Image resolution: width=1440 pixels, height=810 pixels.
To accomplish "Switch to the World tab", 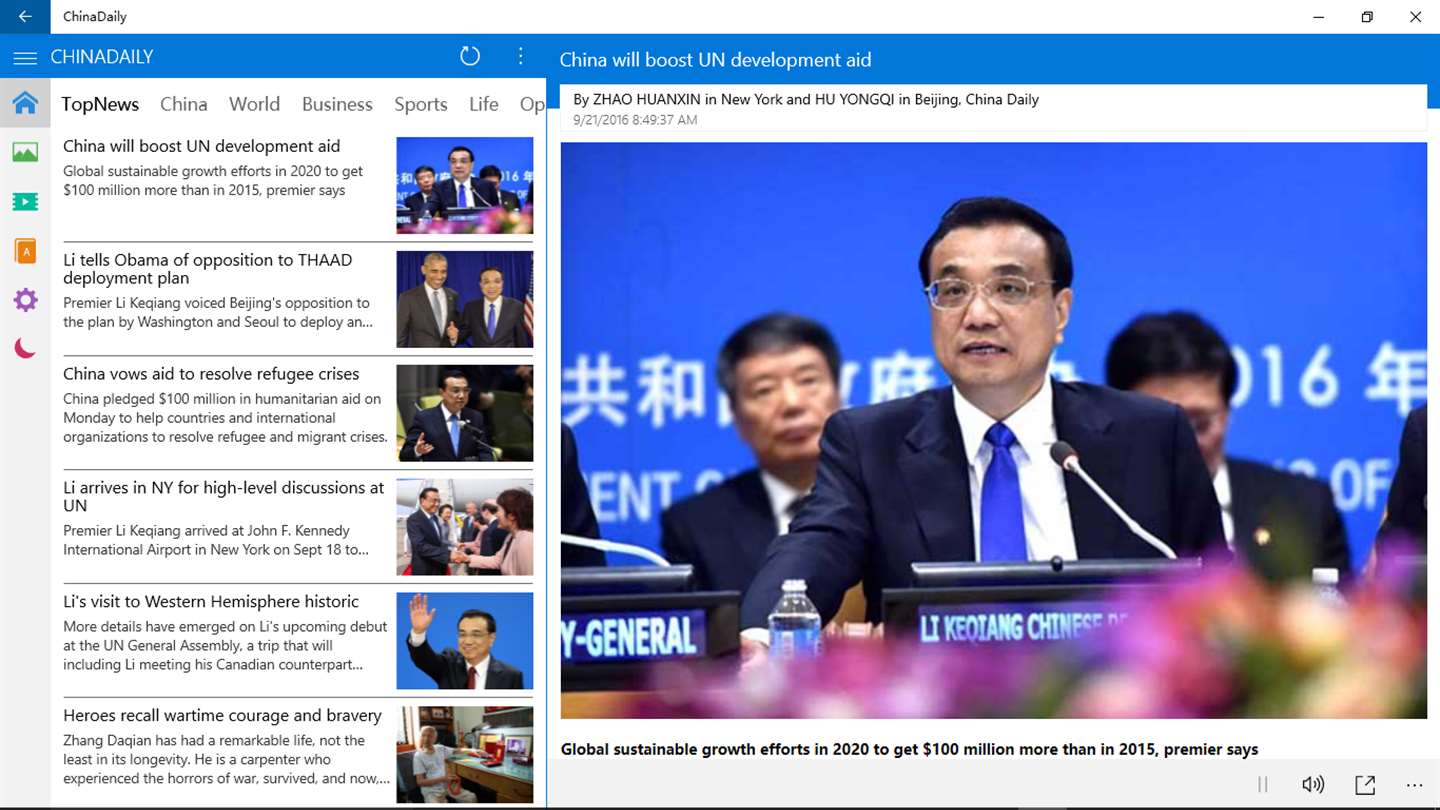I will point(254,104).
